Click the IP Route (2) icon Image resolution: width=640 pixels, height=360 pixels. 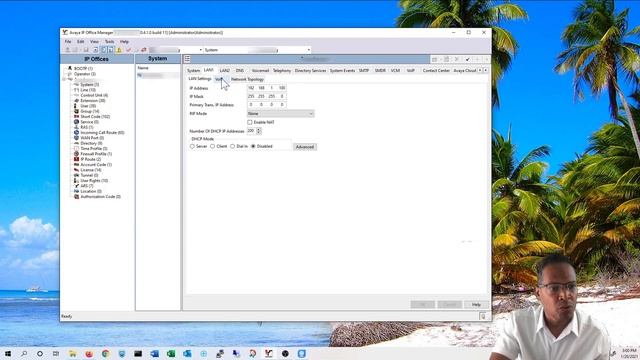click(x=76, y=159)
